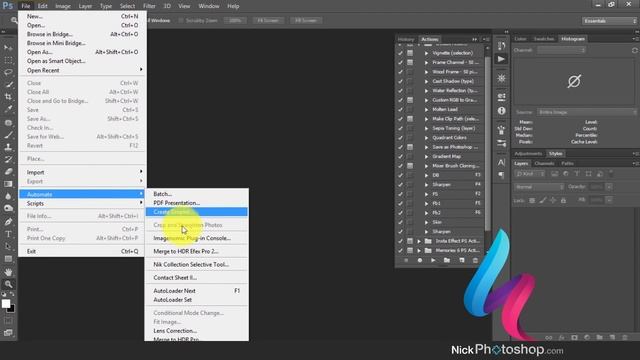This screenshot has height=360, width=640.
Task: Click the lock all layer icon
Action: (x=563, y=200)
